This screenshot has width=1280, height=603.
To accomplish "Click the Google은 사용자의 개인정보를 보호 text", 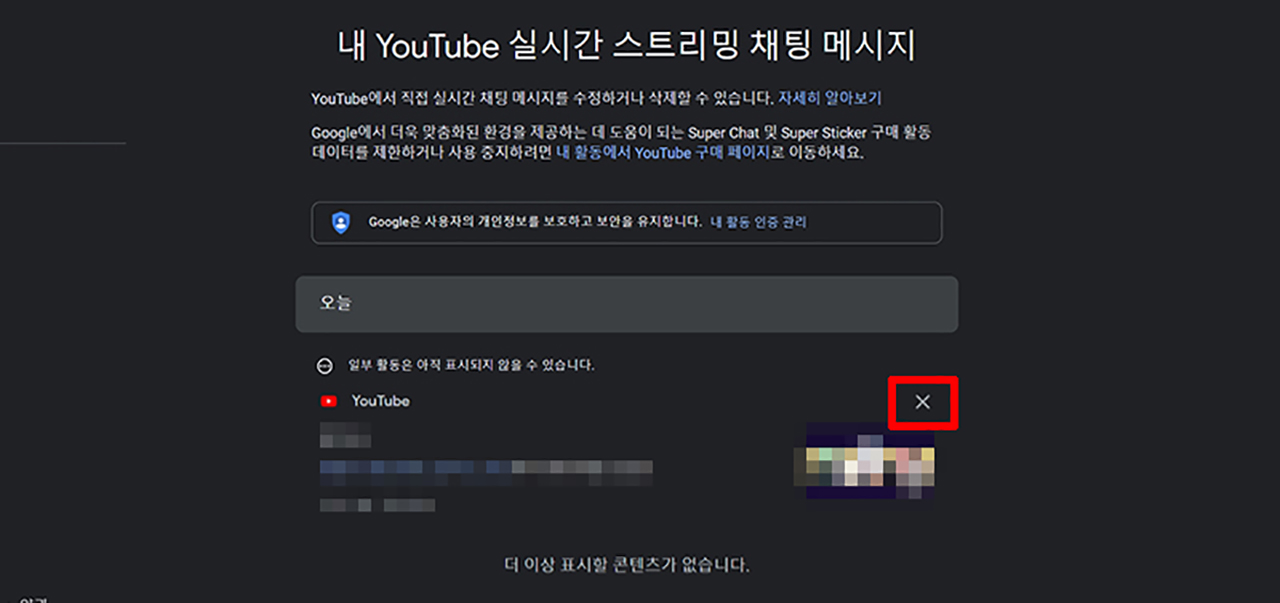I will click(535, 222).
